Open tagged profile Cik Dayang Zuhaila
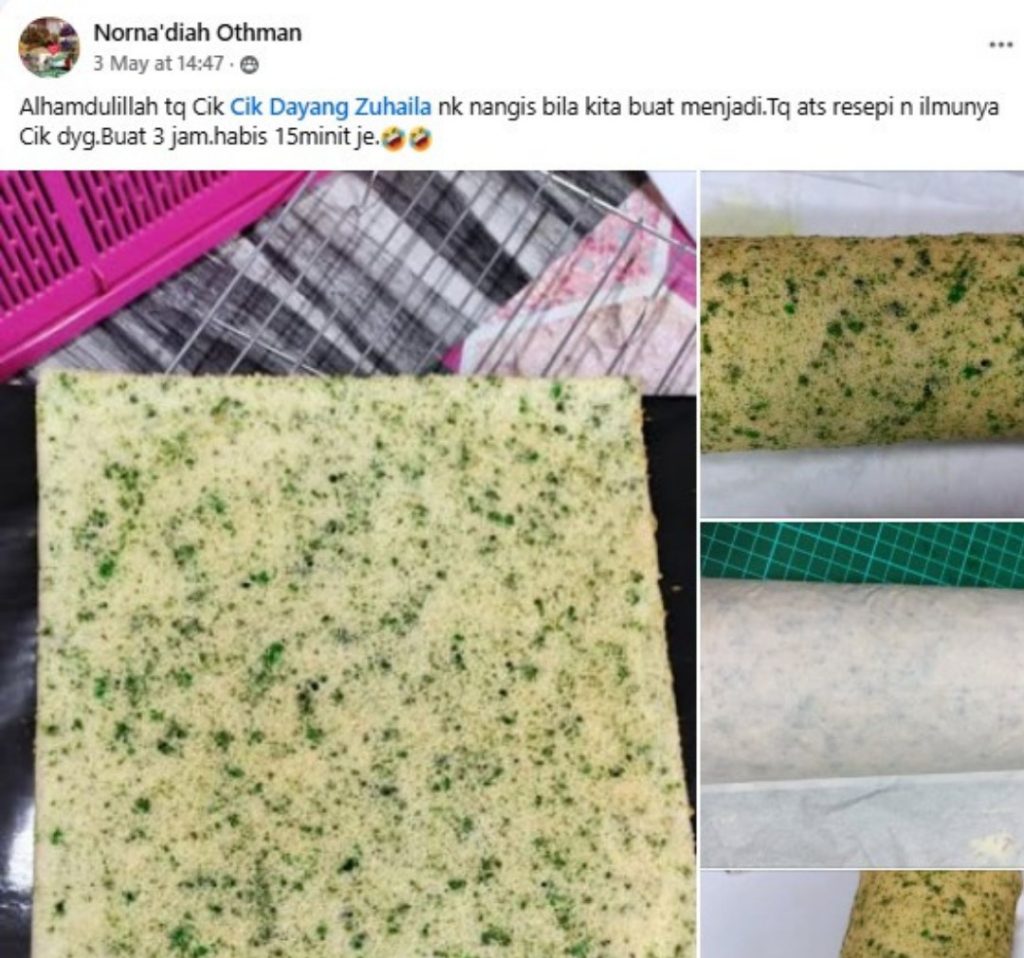This screenshot has height=958, width=1024. pos(331,106)
